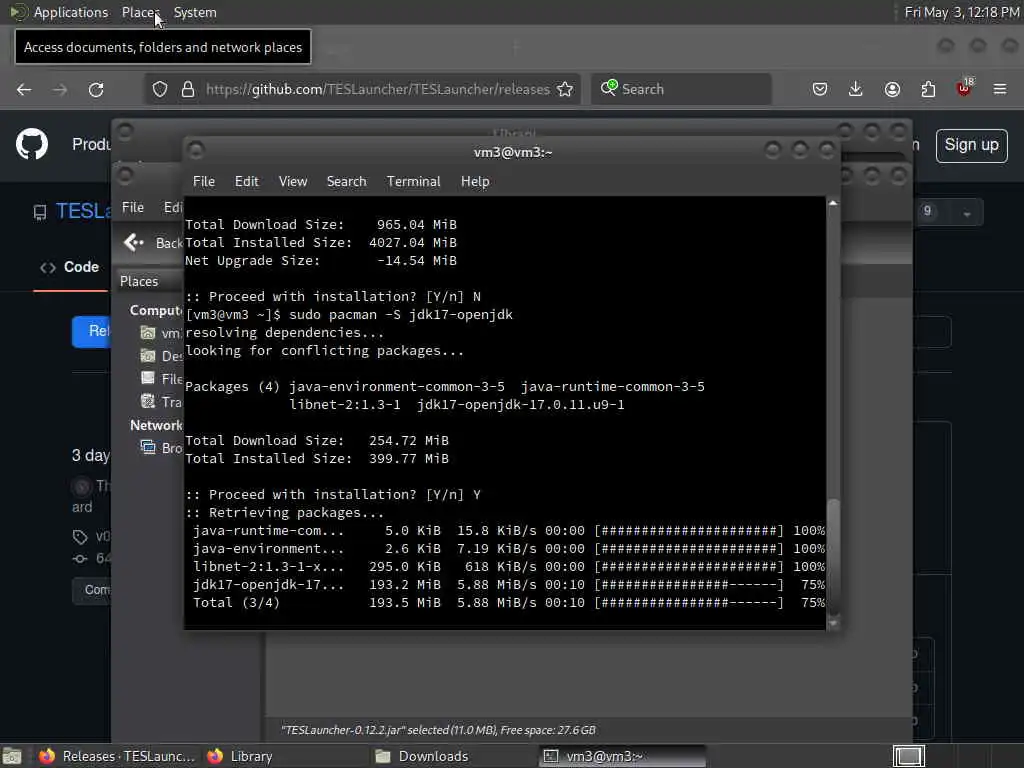
Task: Select the Network heading in Places sidebar
Action: [156, 425]
